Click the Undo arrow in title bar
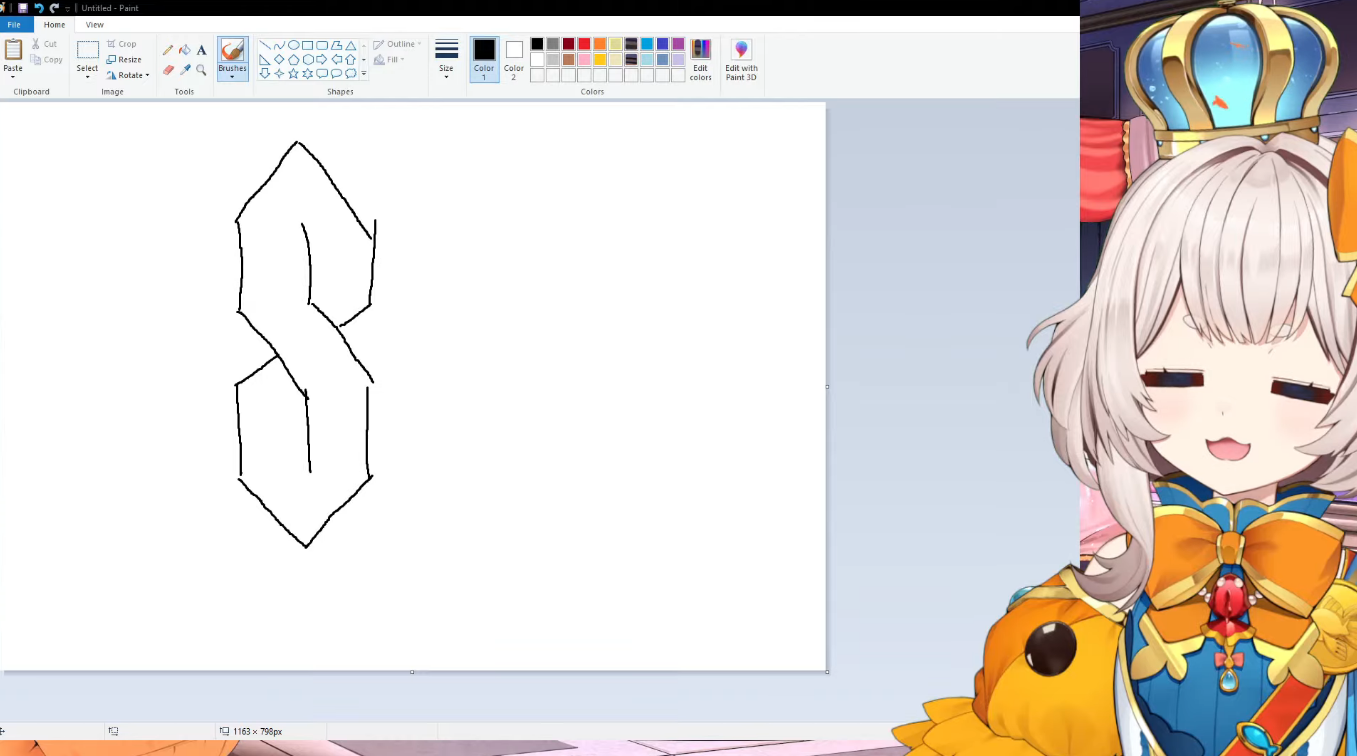This screenshot has height=756, width=1357. click(x=39, y=8)
